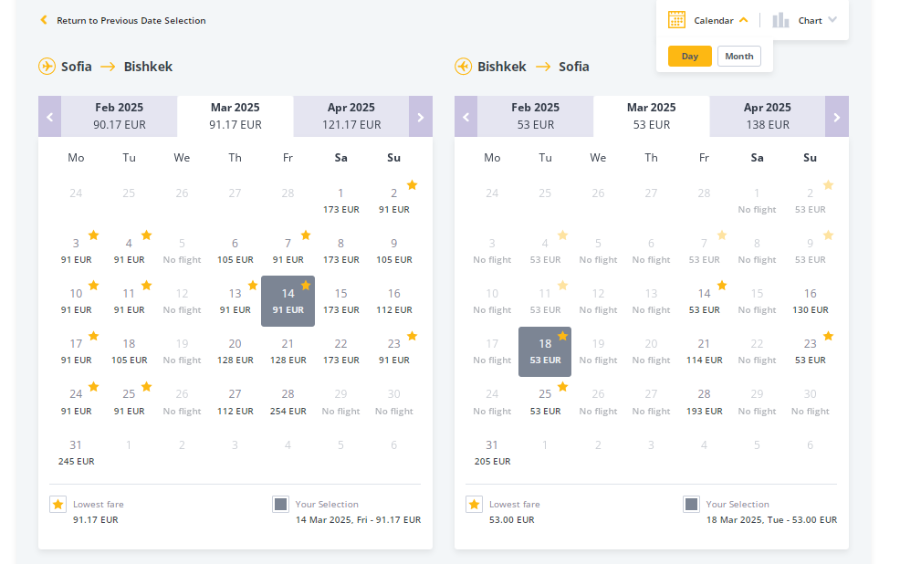Screen dimensions: 900x564
Task: Pick return March 14 at 53 EUR
Action: pyautogui.click(x=704, y=301)
